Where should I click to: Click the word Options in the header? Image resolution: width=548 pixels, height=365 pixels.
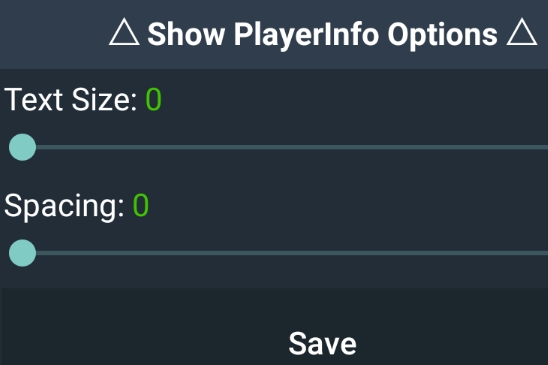pos(442,35)
